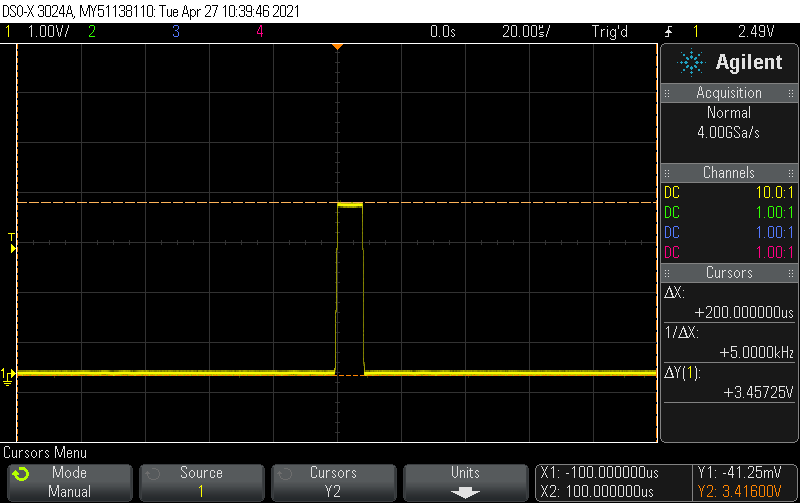Image resolution: width=800 pixels, height=503 pixels.
Task: Click the greyed rotary icon on Source
Action: click(x=153, y=474)
